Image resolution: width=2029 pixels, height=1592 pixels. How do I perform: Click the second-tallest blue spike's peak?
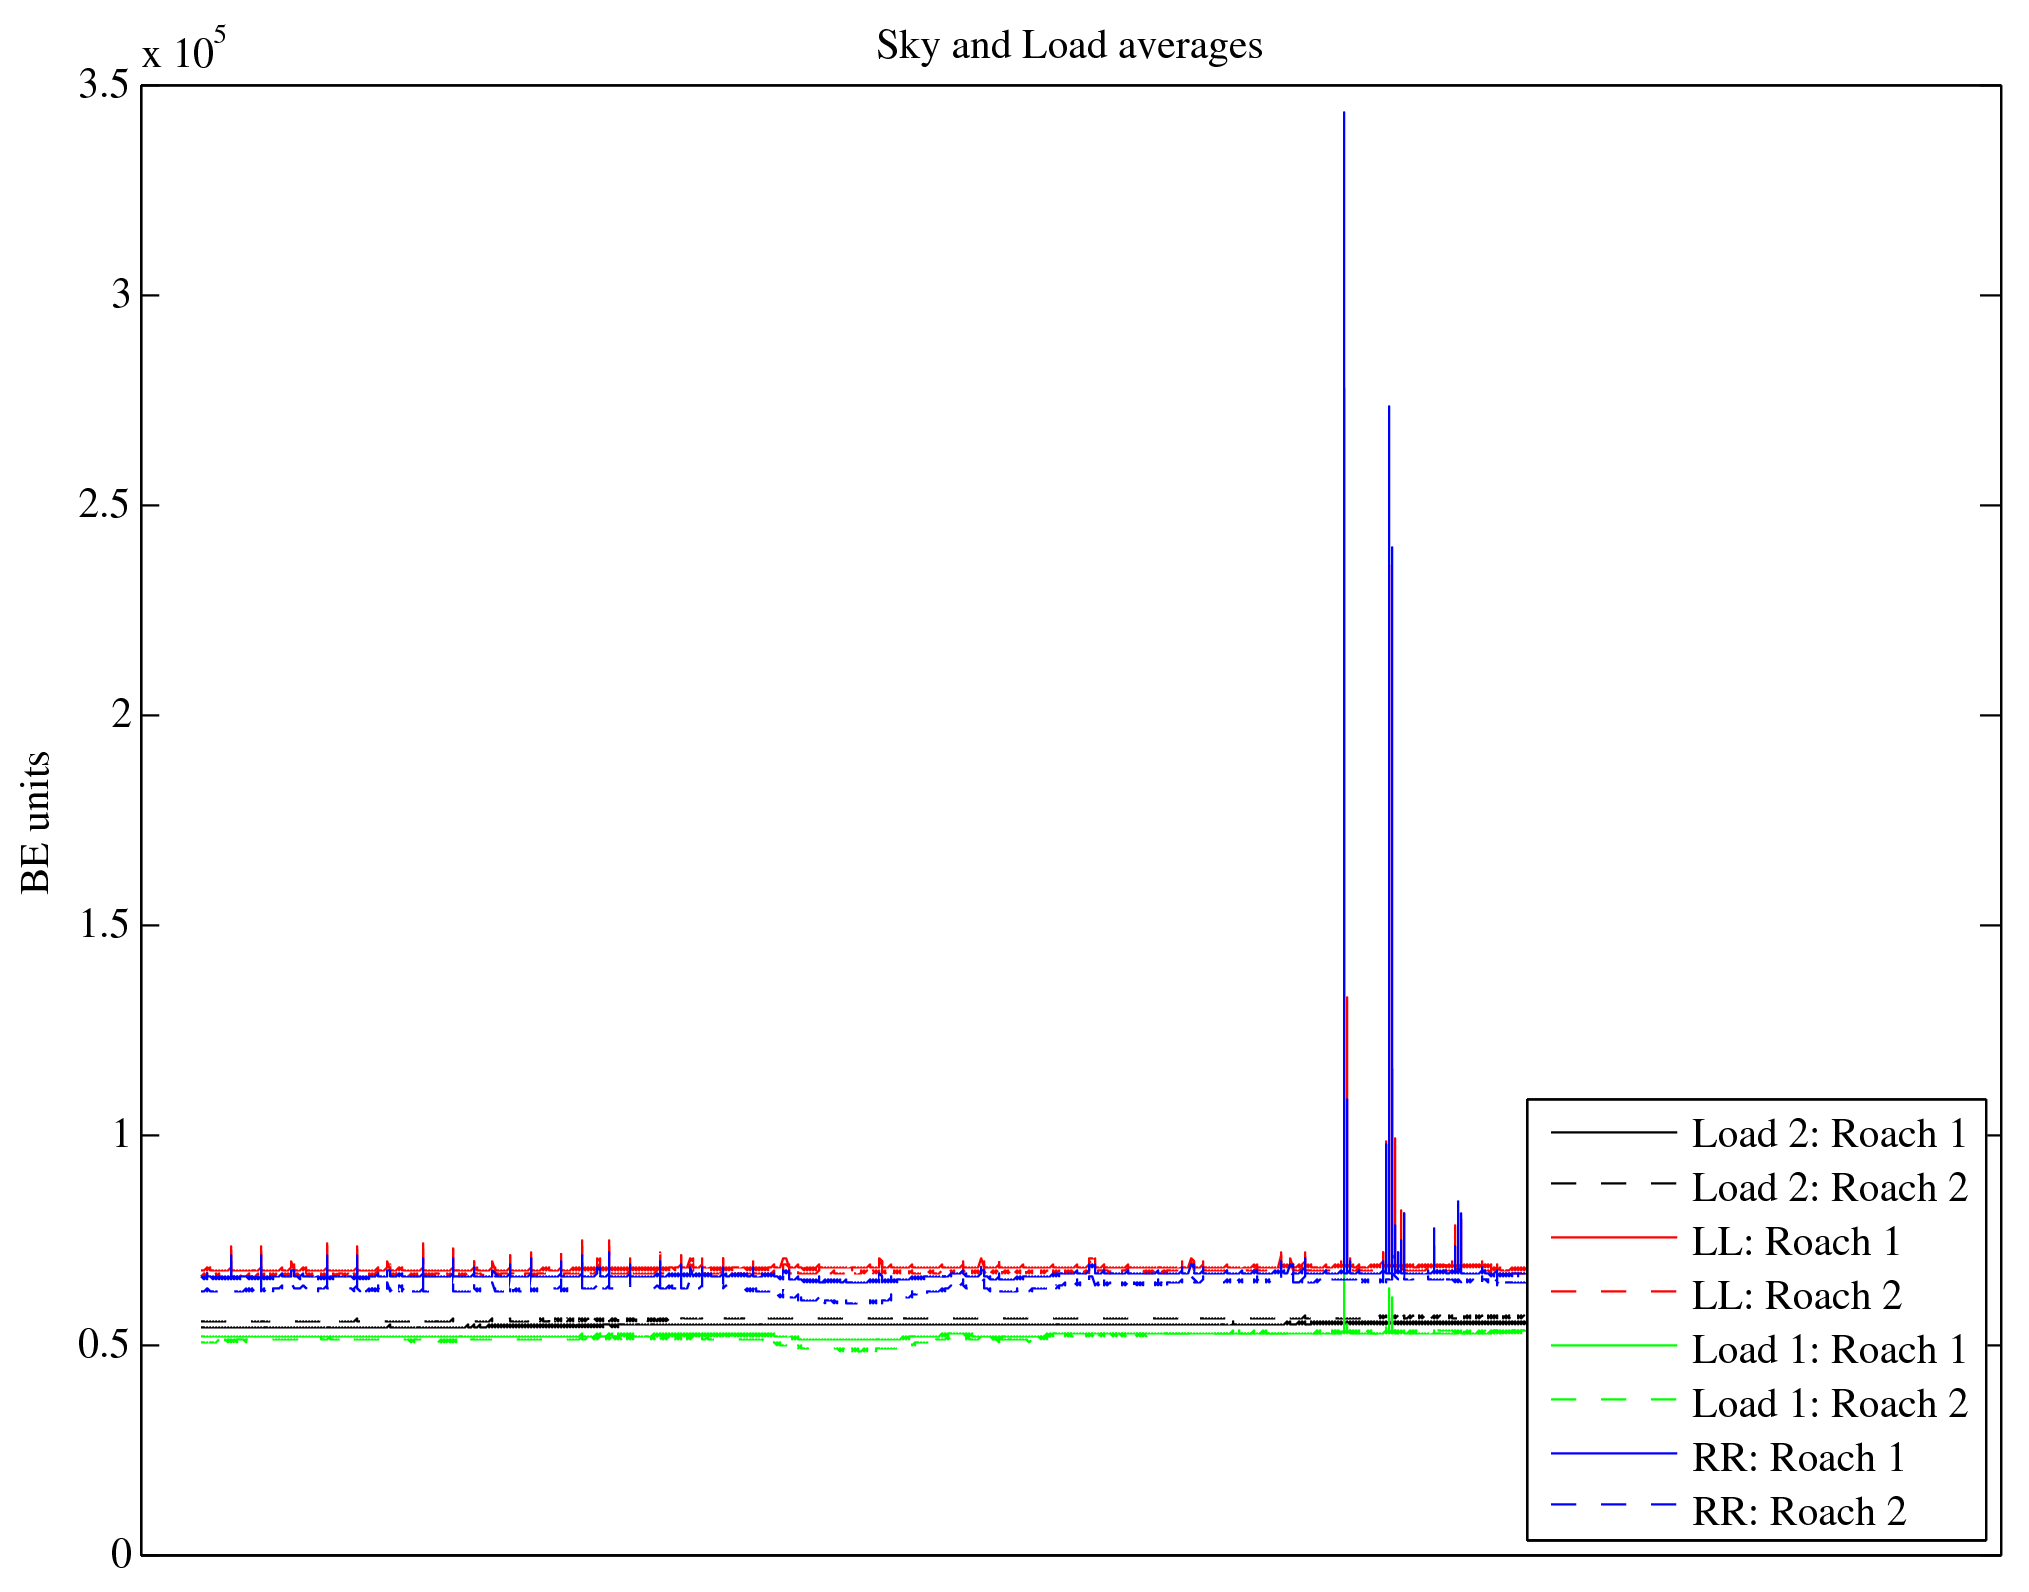[1388, 408]
